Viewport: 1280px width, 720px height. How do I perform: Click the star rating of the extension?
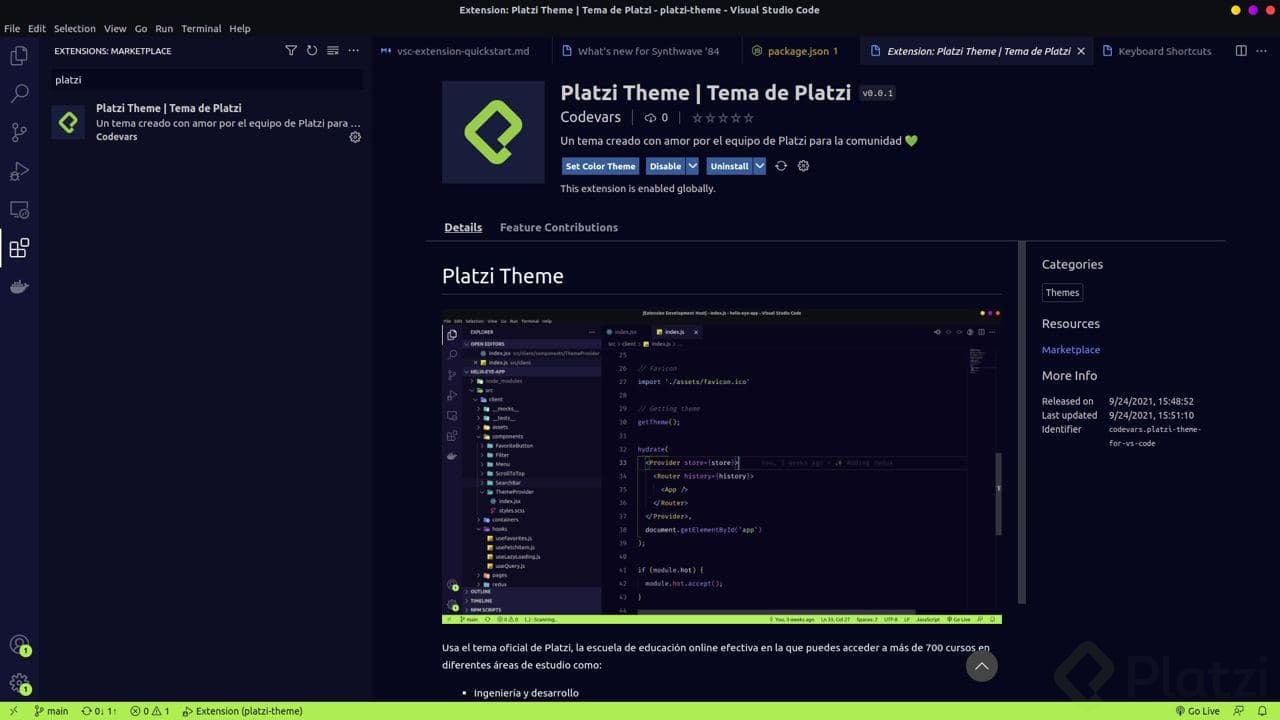723,118
